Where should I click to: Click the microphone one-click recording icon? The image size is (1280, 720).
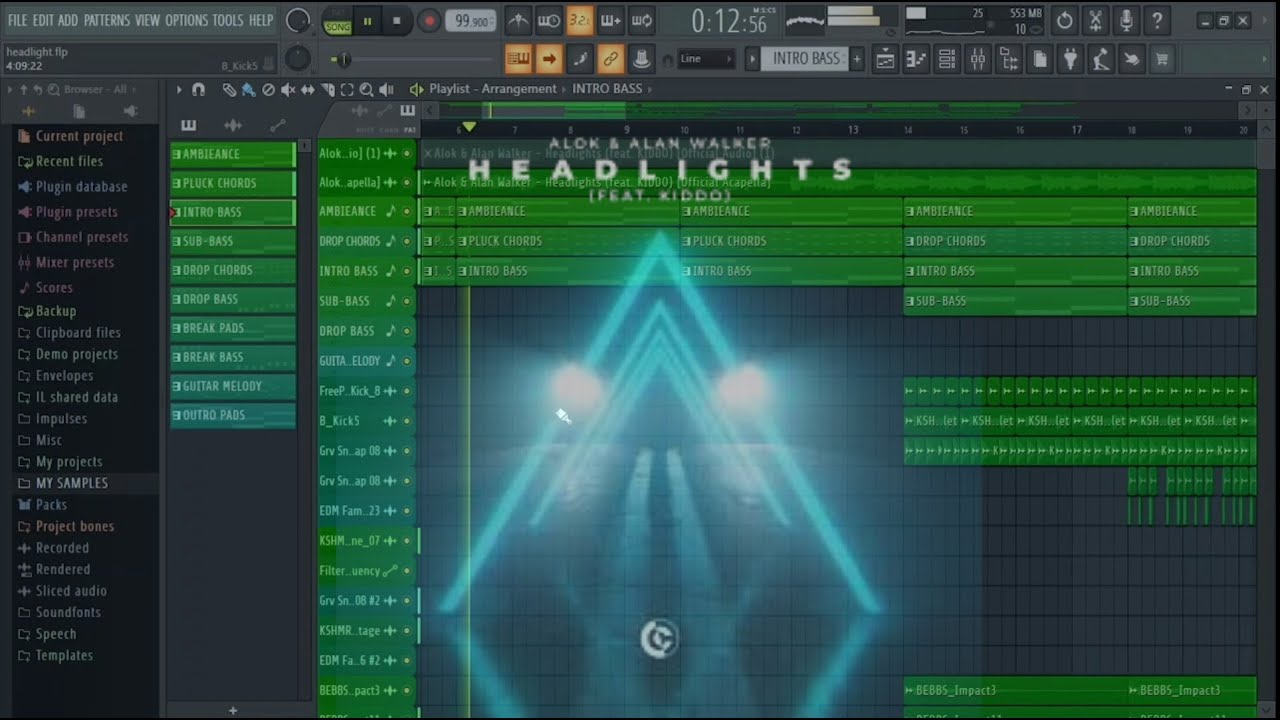click(x=1126, y=20)
